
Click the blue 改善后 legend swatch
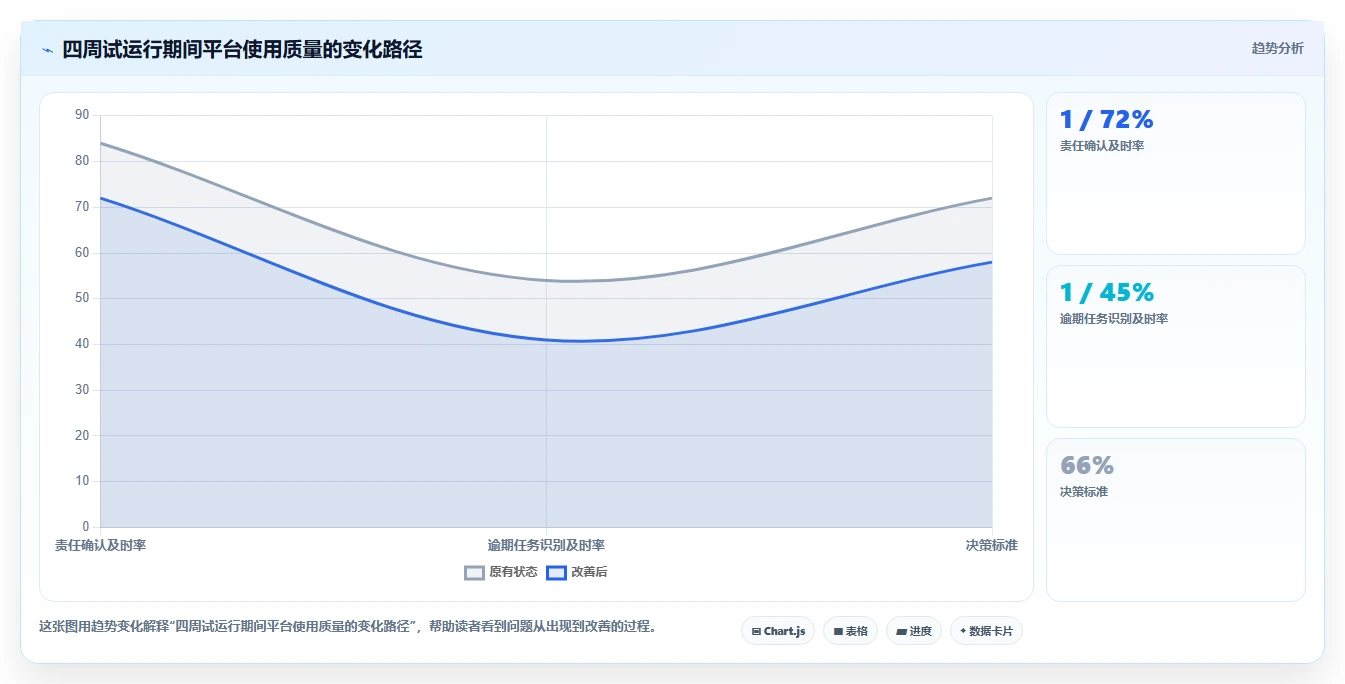556,572
